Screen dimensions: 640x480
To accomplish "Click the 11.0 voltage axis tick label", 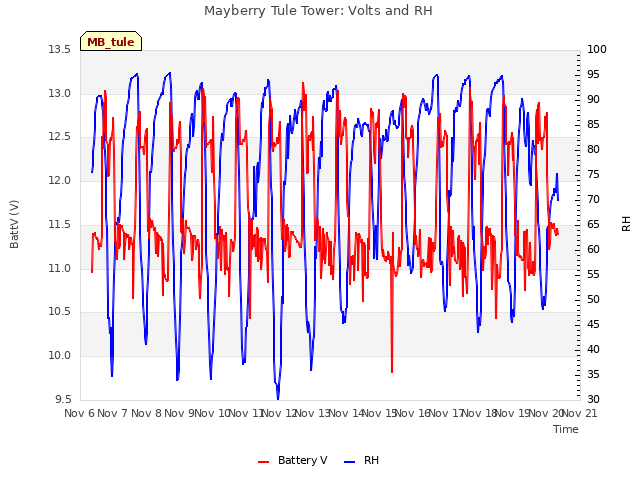I will (x=60, y=269).
